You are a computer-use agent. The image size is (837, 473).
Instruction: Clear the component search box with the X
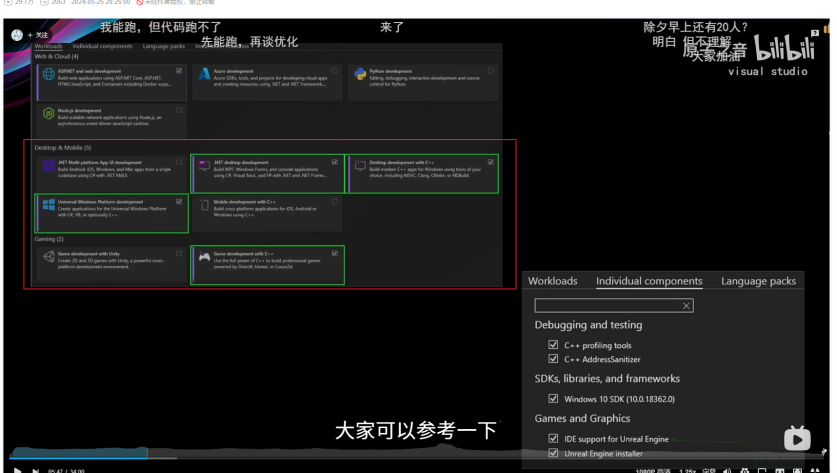686,306
